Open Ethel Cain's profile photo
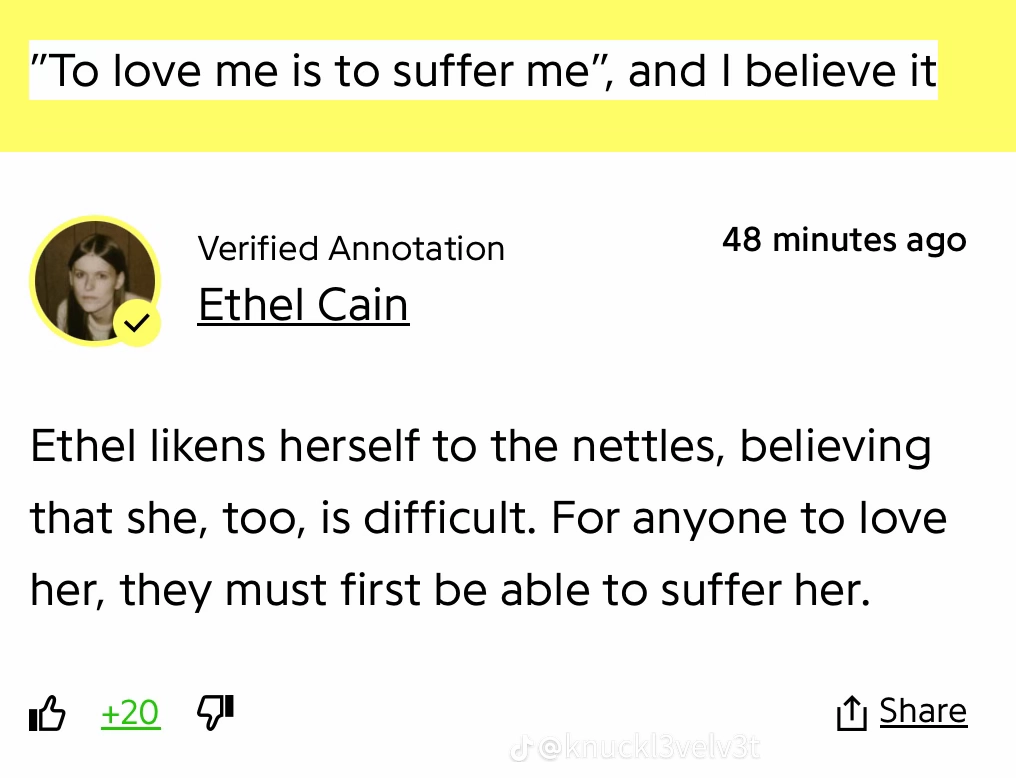 (x=95, y=280)
